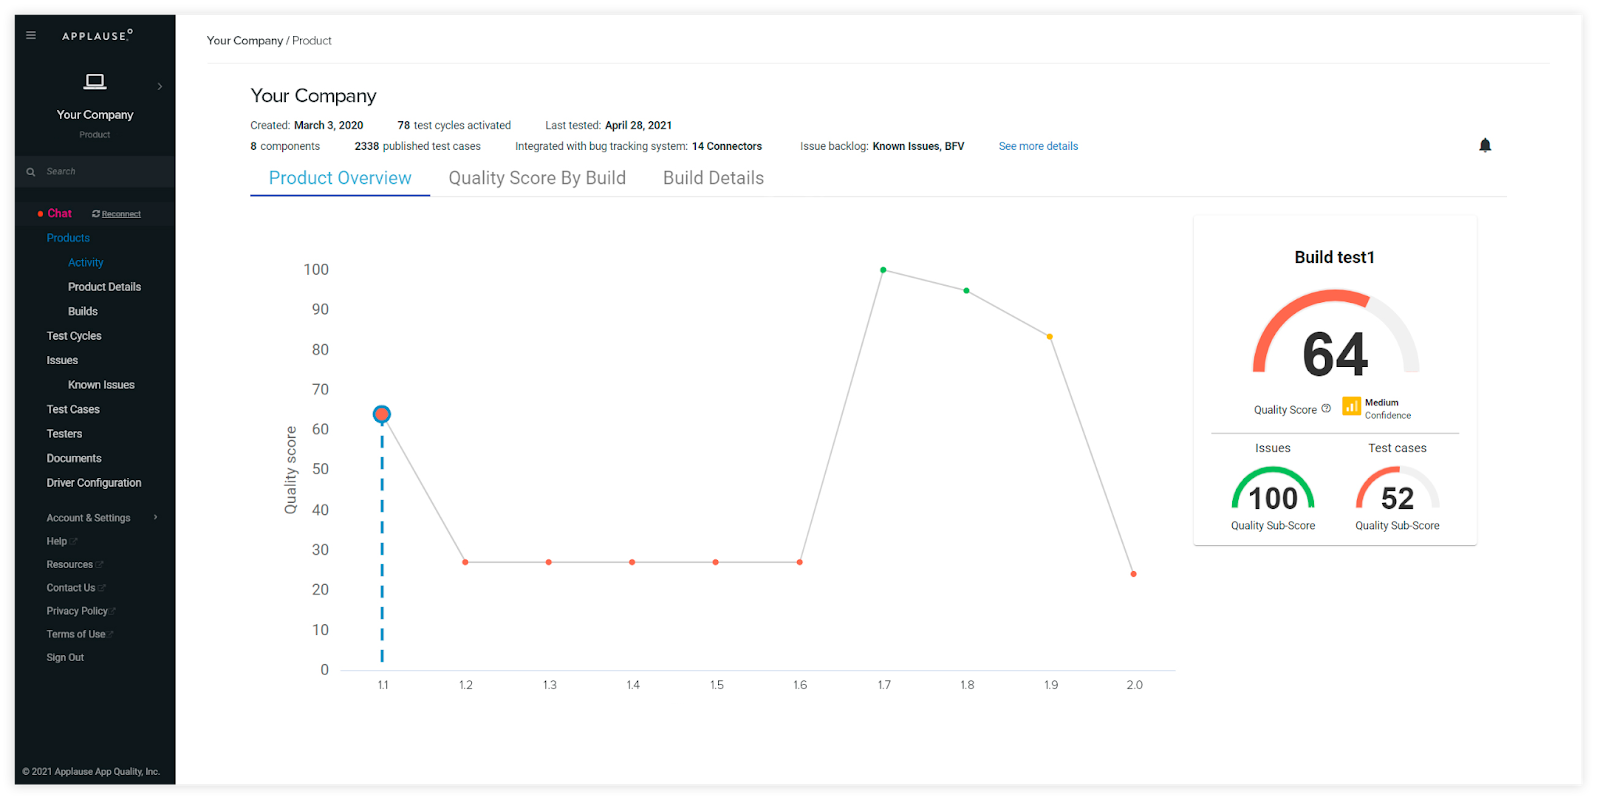This screenshot has height=799, width=1600.
Task: Click the Medium Confidence bar icon
Action: click(x=1351, y=406)
